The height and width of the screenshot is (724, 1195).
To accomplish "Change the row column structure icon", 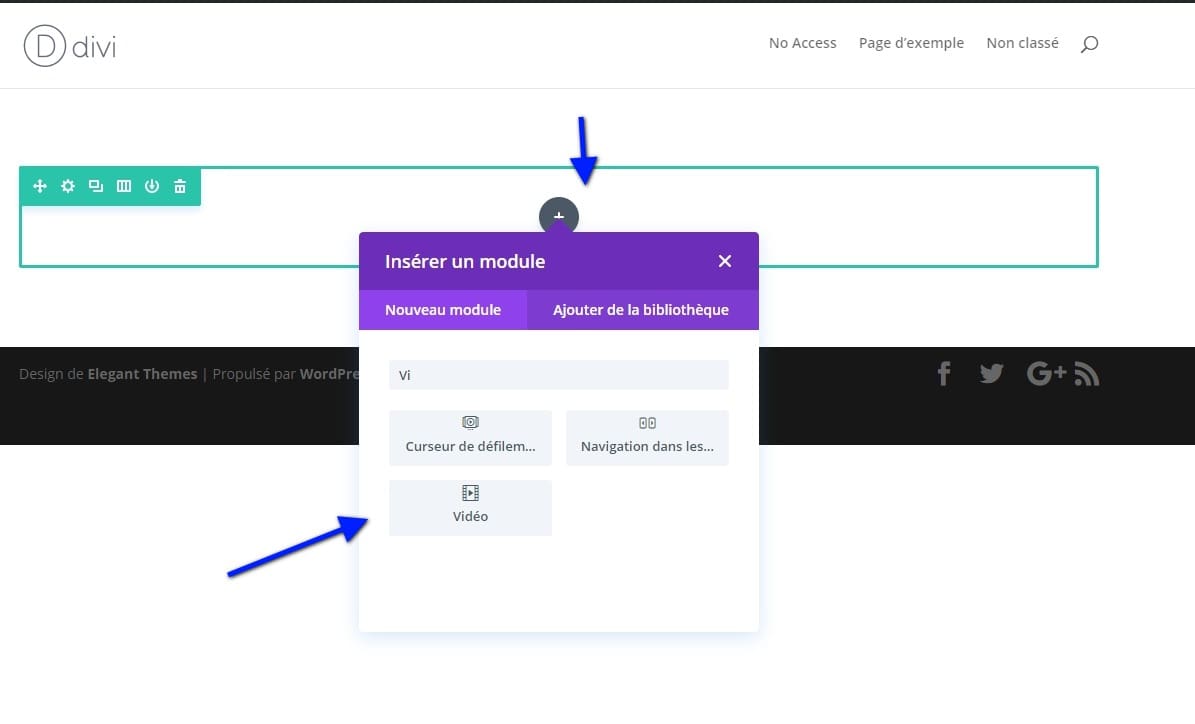I will coord(124,186).
